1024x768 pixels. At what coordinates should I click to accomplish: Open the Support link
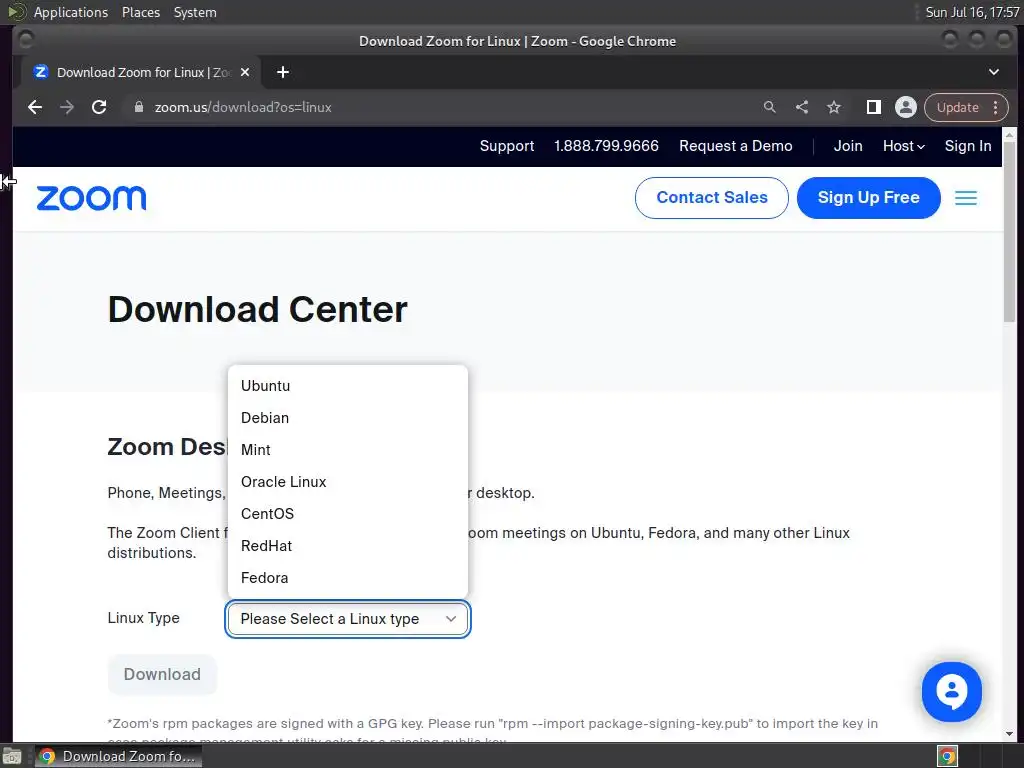pos(507,146)
